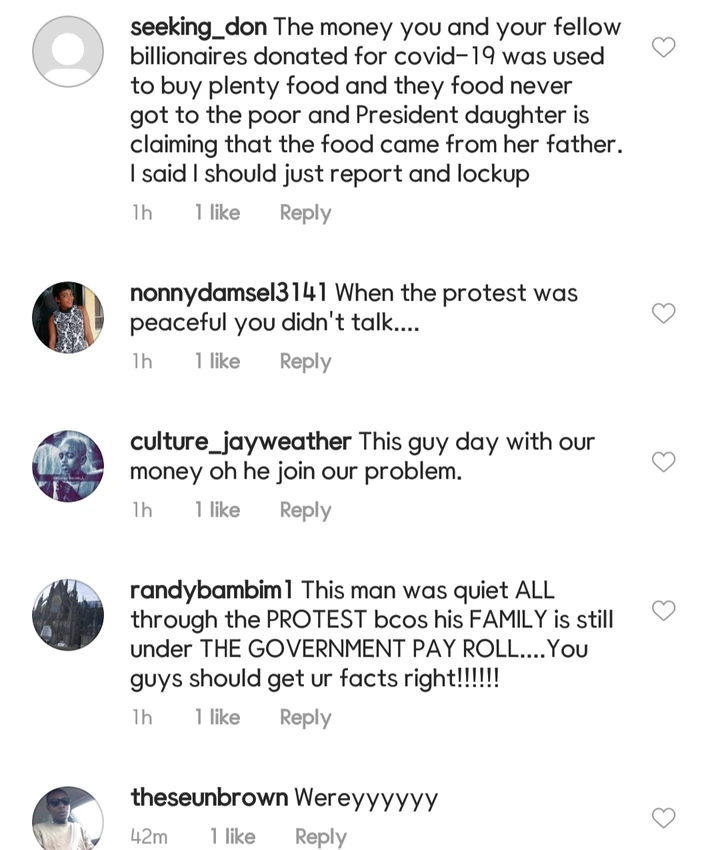The height and width of the screenshot is (850, 720).
Task: Like randybambim1's comment via heart icon
Action: pos(663,610)
